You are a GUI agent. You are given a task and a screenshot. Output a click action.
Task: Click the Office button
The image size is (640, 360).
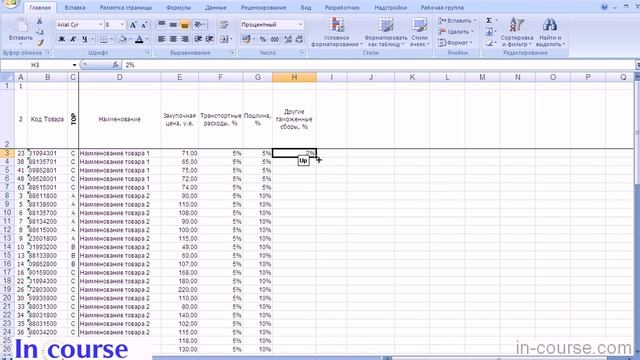(x=10, y=4)
